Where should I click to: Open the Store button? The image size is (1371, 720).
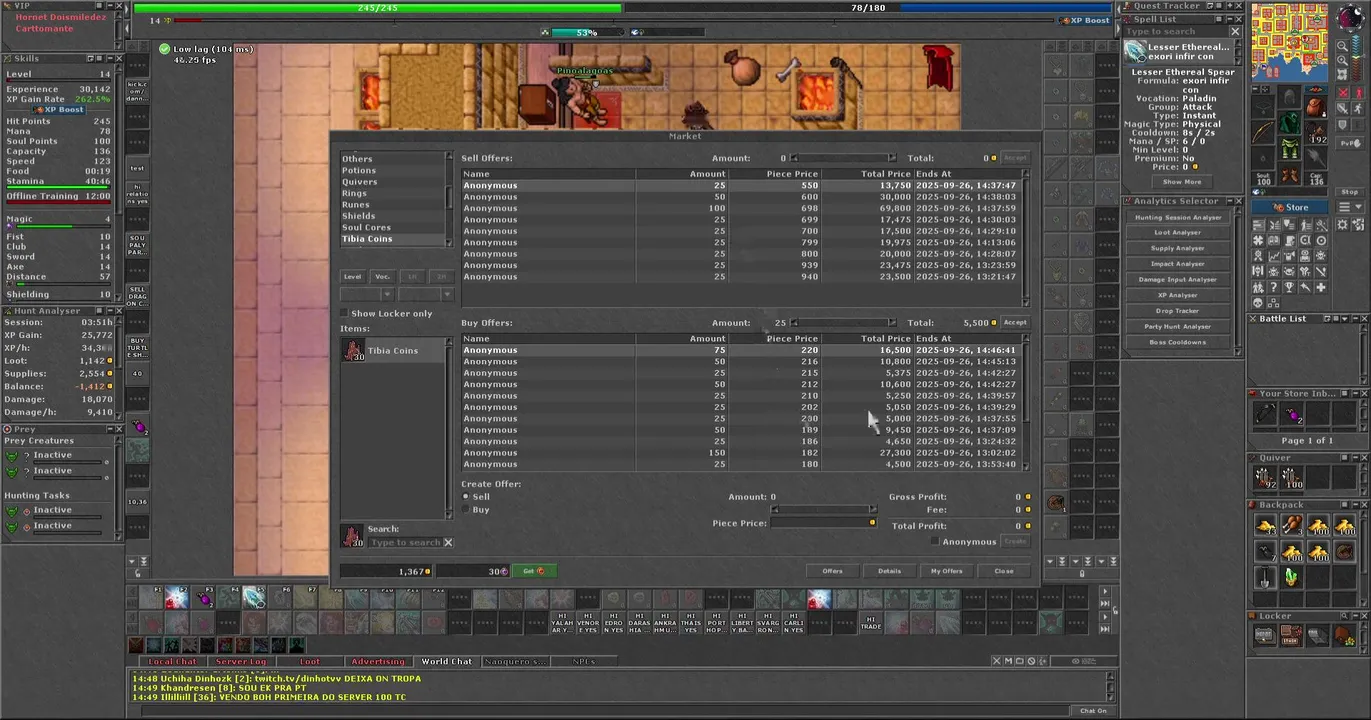[x=1289, y=207]
